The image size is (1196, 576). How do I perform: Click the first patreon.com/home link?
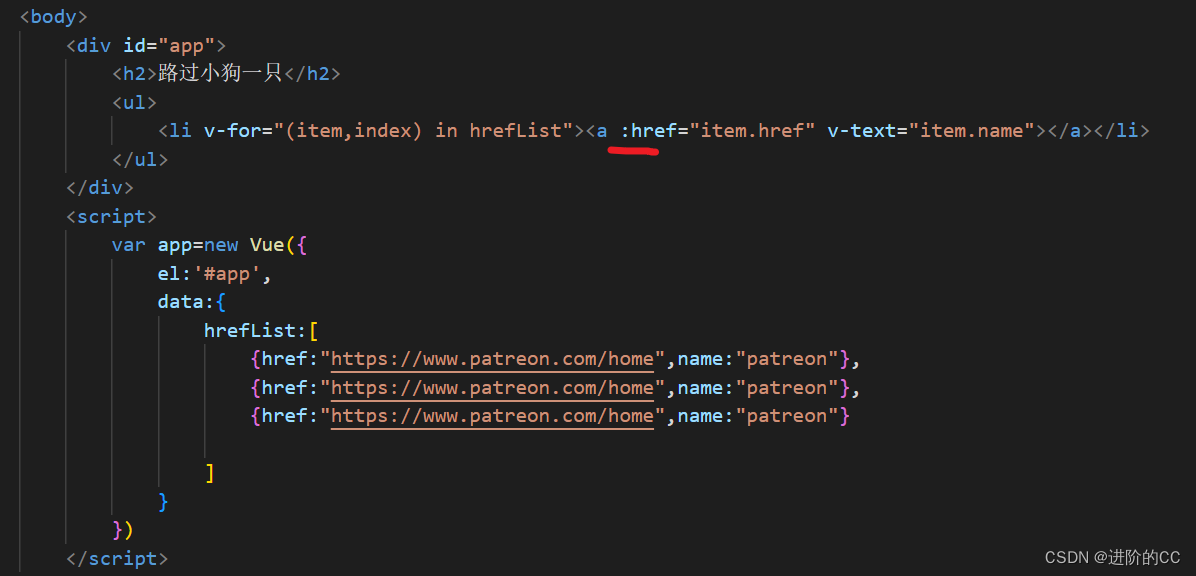coord(491,358)
